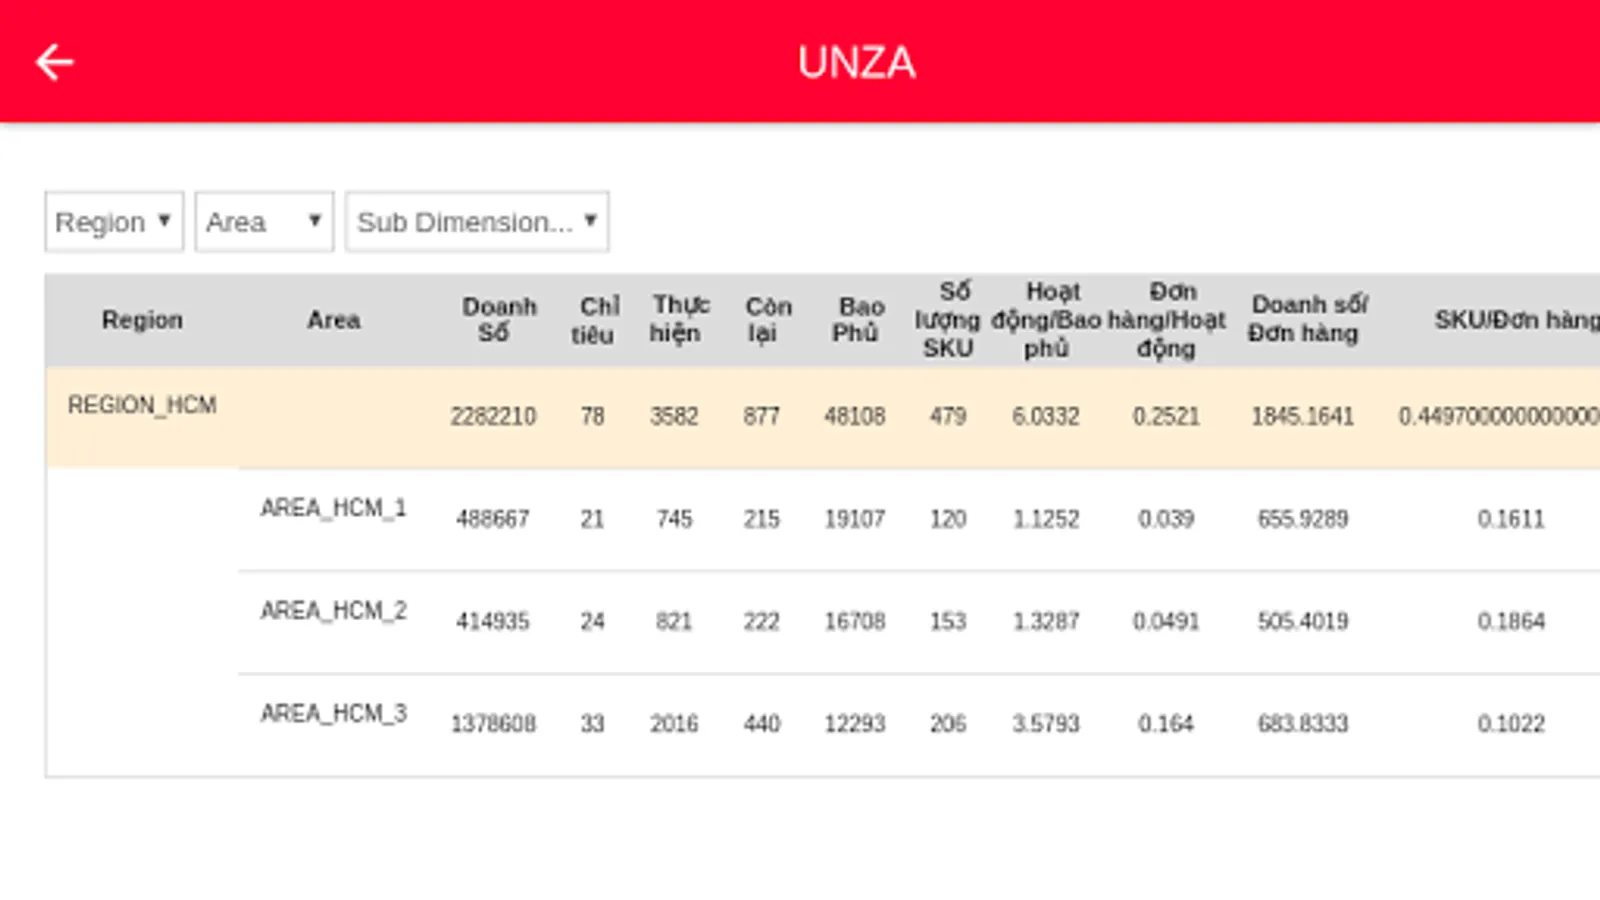Screen dimensions: 1600x900
Task: Select the AREA_HCM_2 row label
Action: click(x=334, y=611)
